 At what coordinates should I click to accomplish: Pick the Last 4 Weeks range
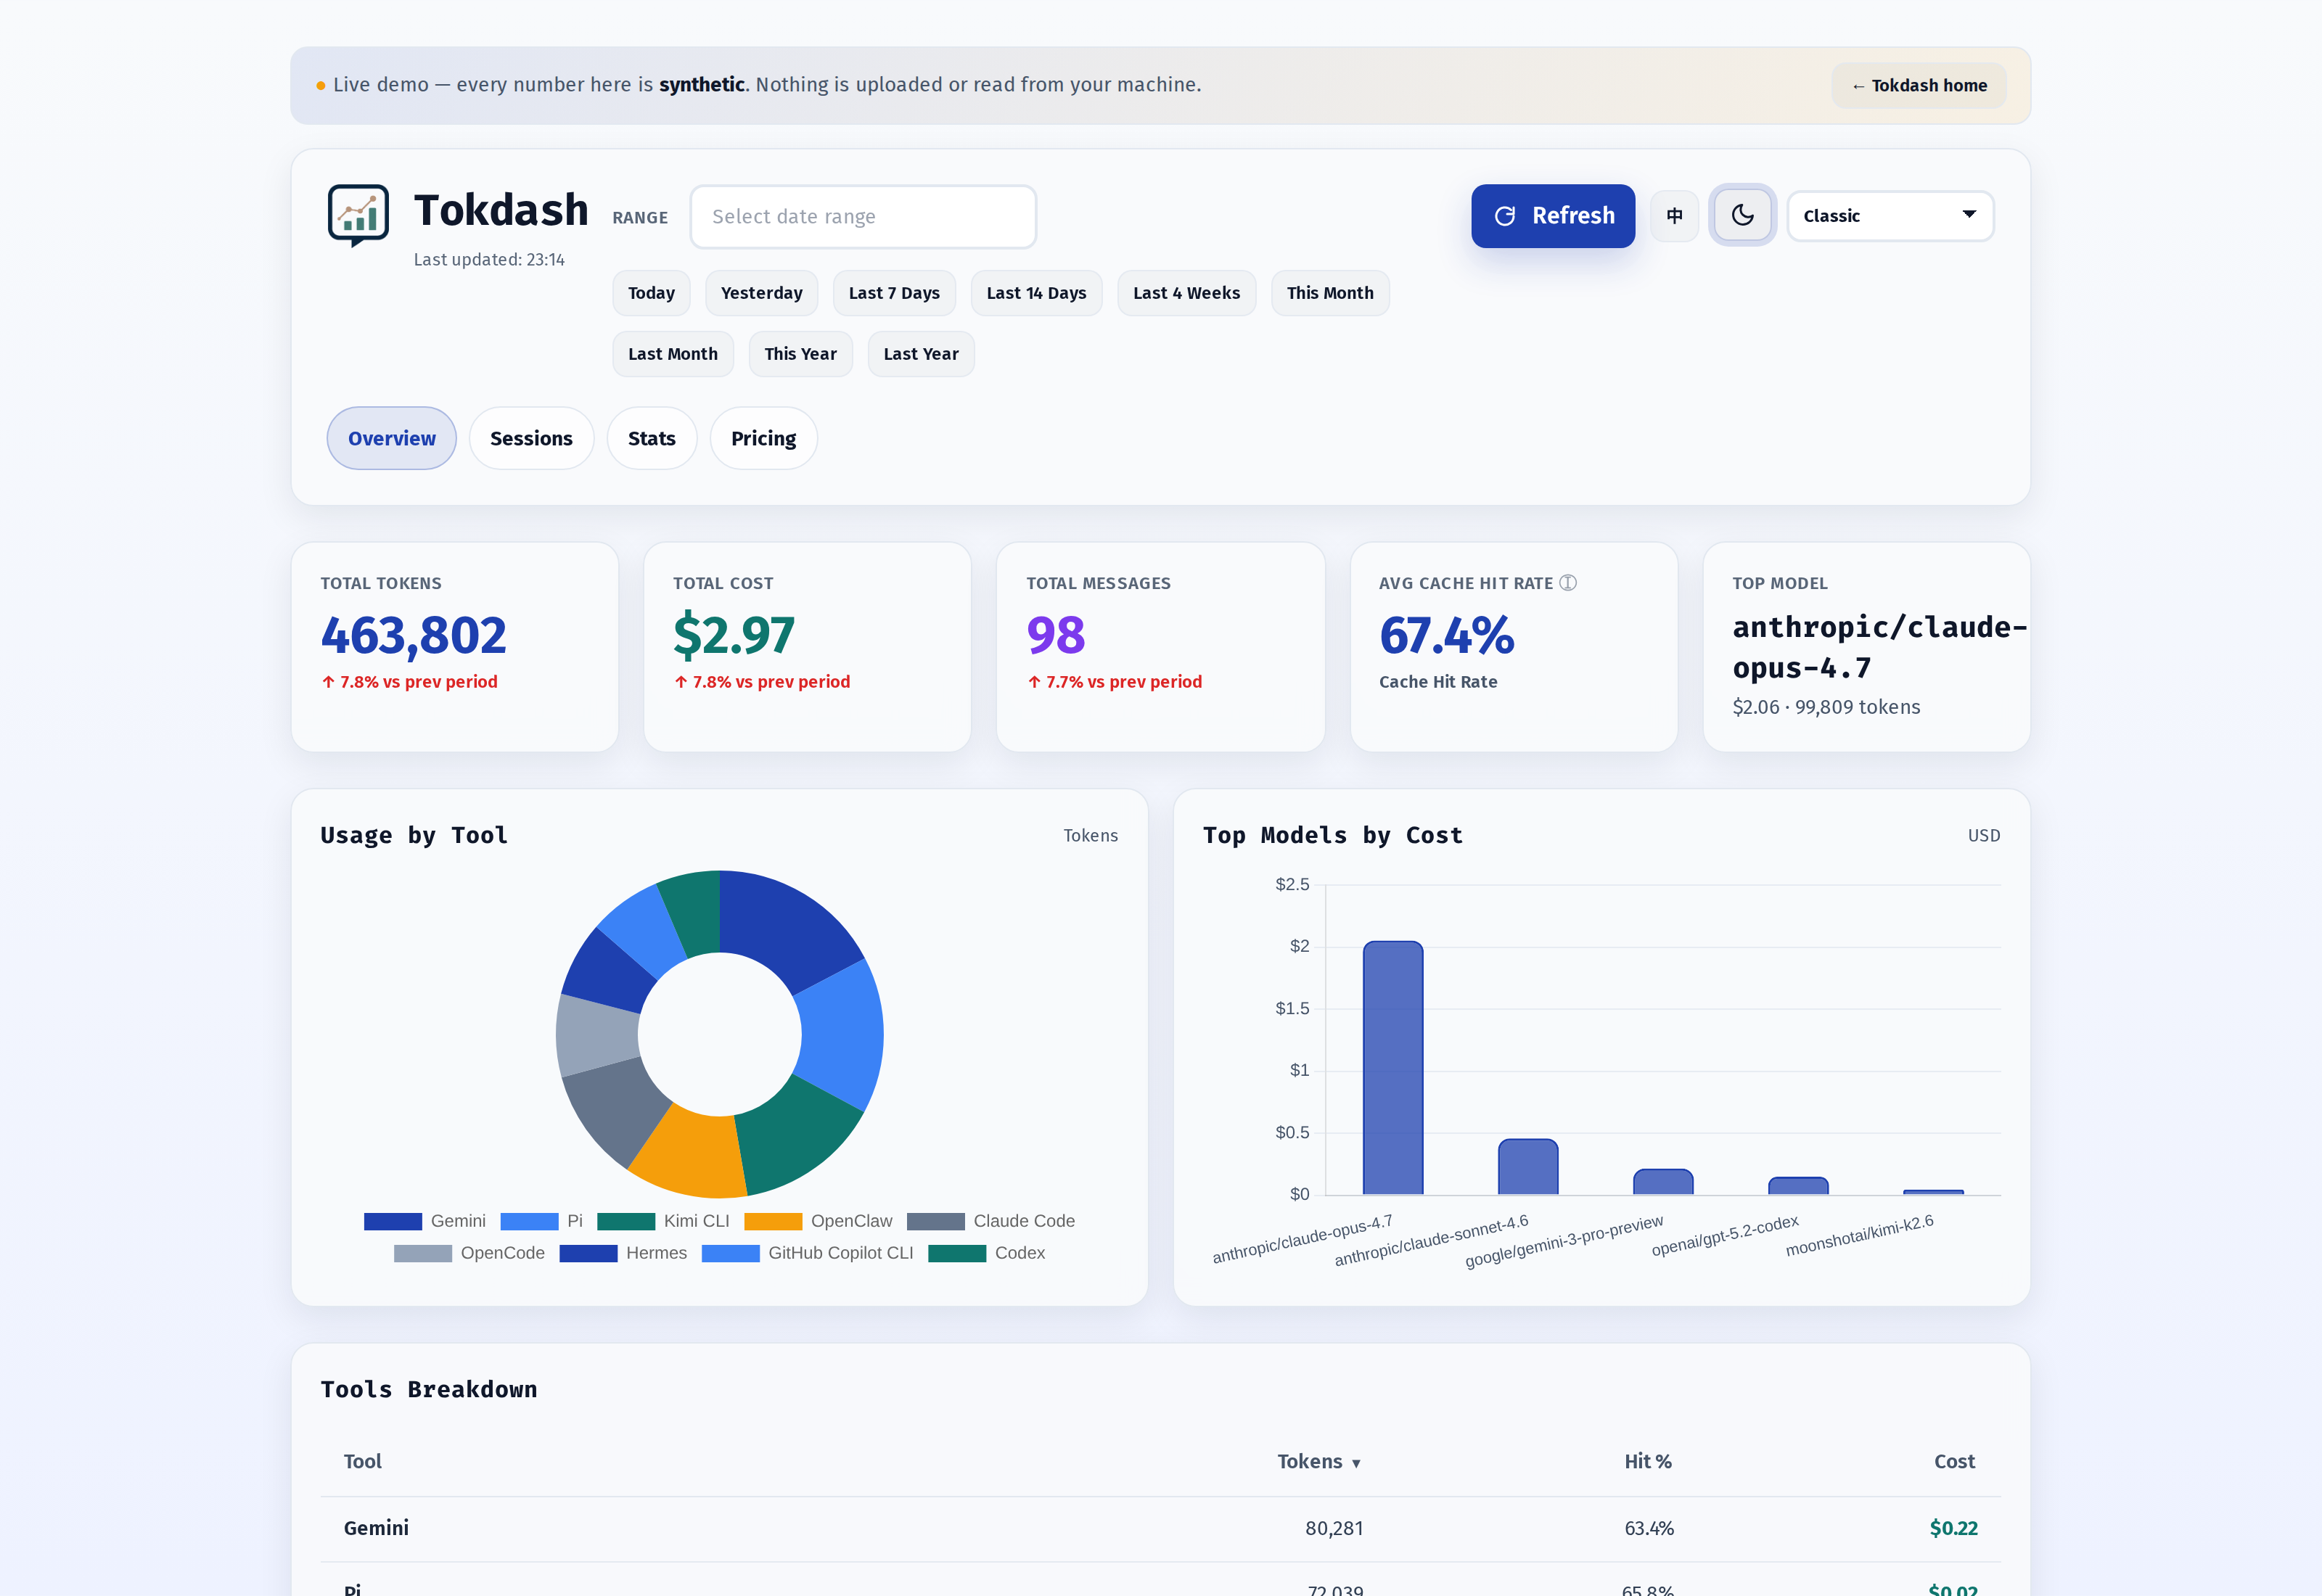(1186, 293)
